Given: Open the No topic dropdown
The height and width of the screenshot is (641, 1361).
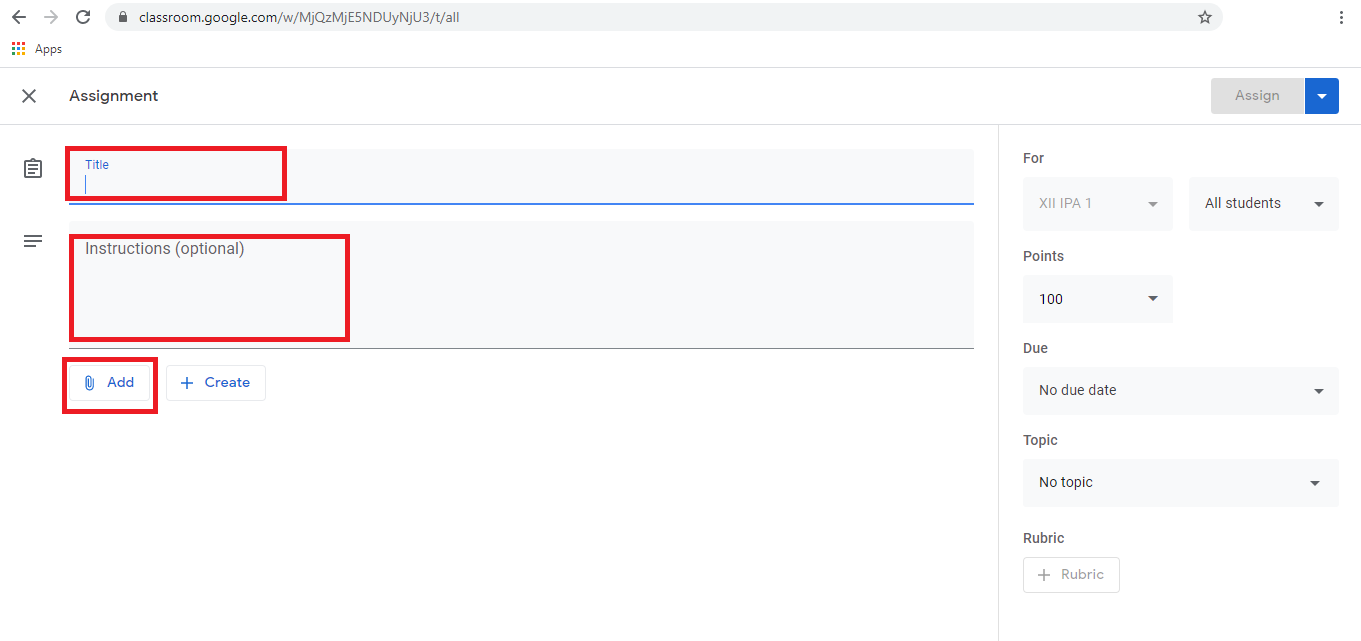Looking at the screenshot, I should [x=1180, y=482].
